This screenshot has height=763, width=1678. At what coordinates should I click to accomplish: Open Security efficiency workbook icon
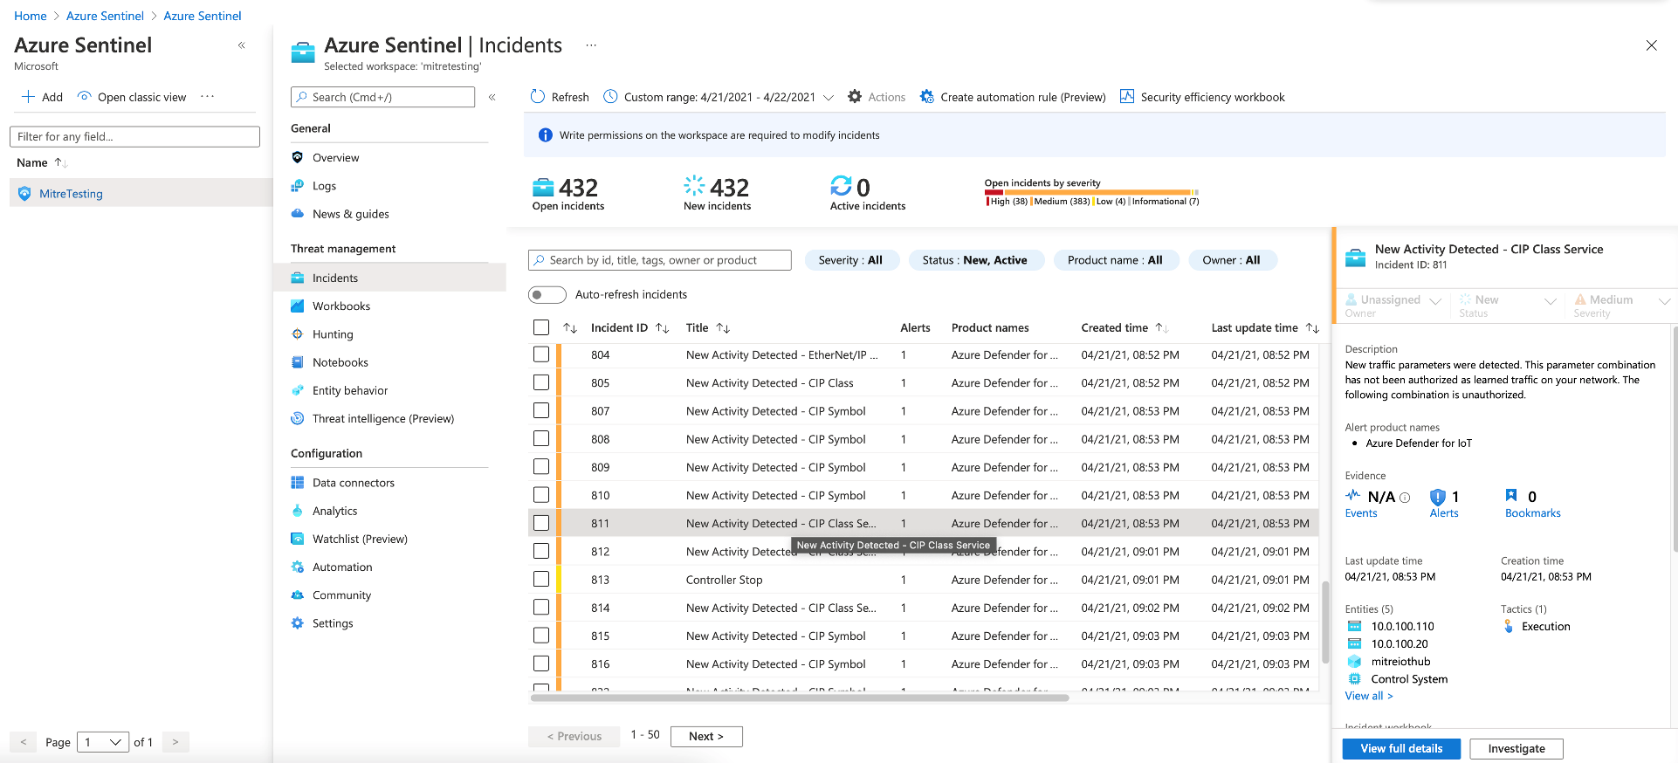tap(1127, 97)
